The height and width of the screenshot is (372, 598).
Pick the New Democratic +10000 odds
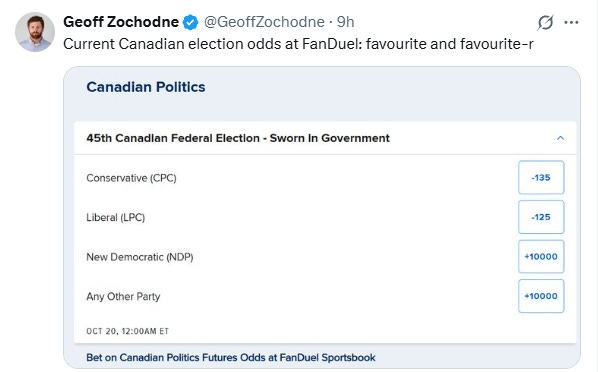[x=541, y=256]
